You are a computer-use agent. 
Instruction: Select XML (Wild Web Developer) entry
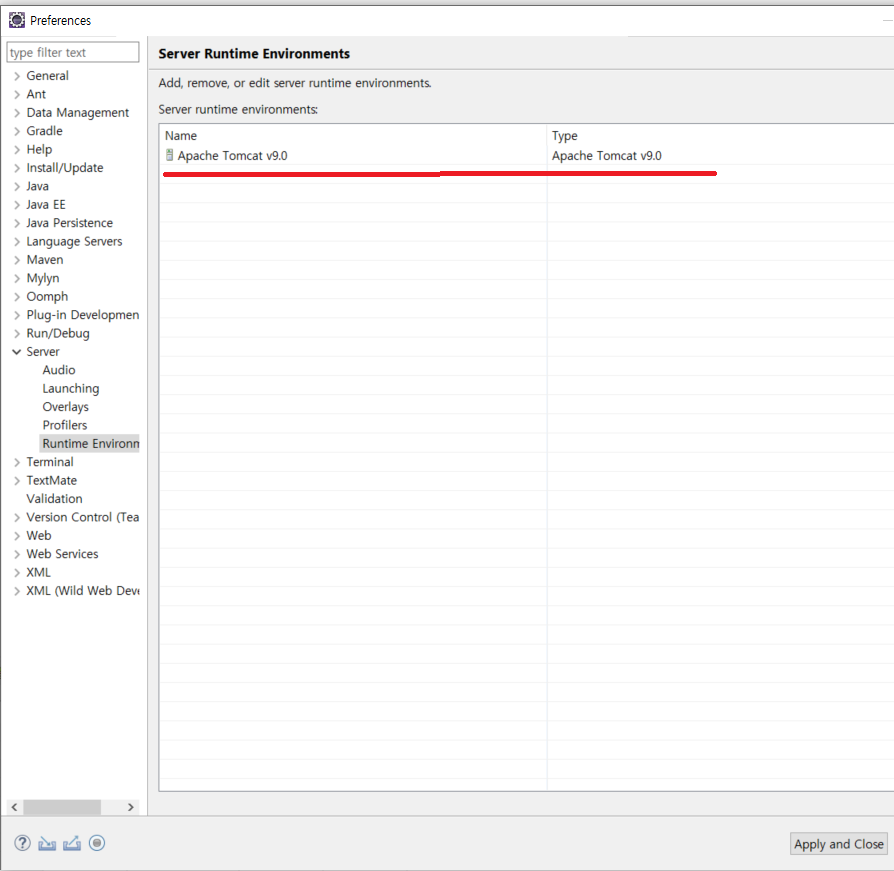click(x=83, y=591)
